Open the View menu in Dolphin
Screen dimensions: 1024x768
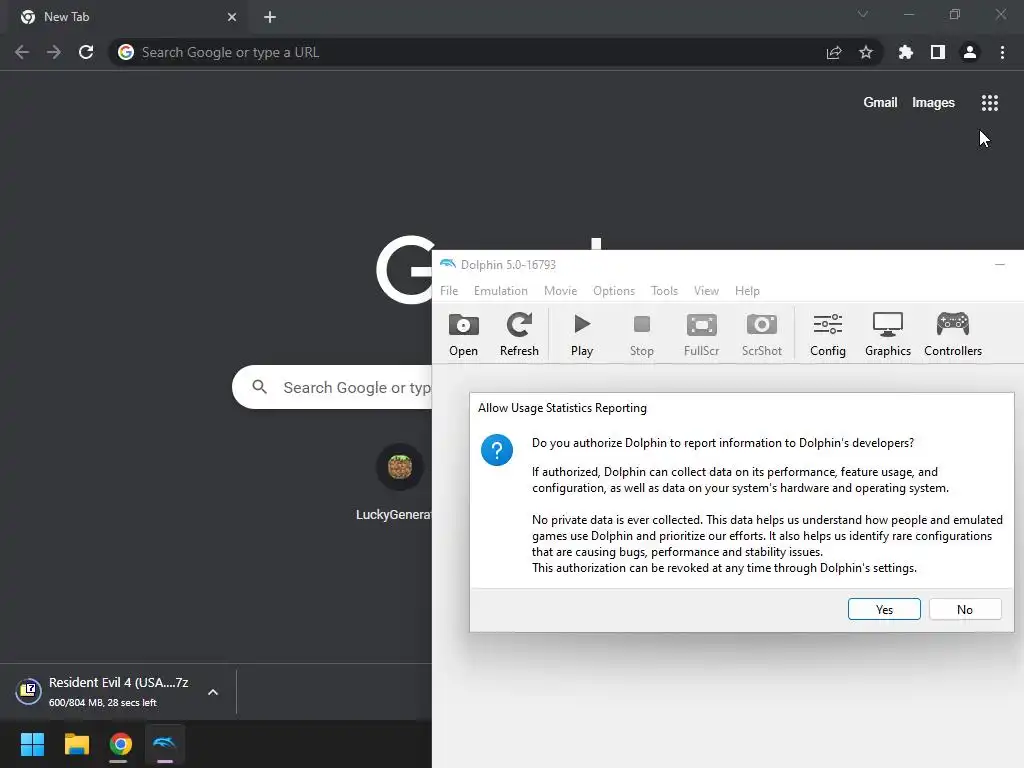706,291
